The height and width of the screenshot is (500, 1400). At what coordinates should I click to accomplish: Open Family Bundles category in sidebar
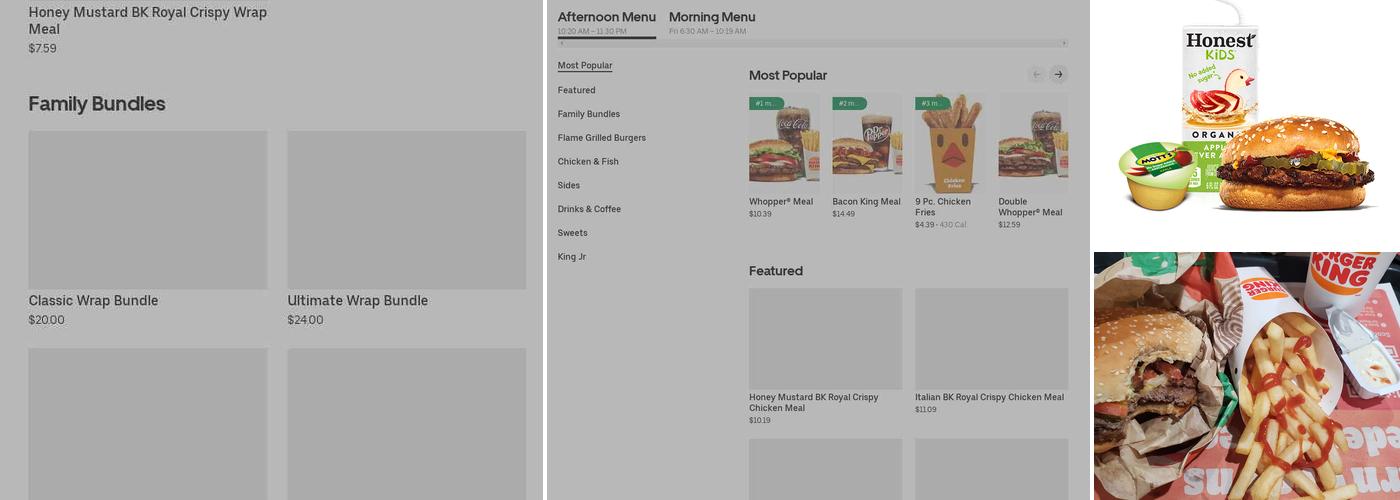pos(589,114)
